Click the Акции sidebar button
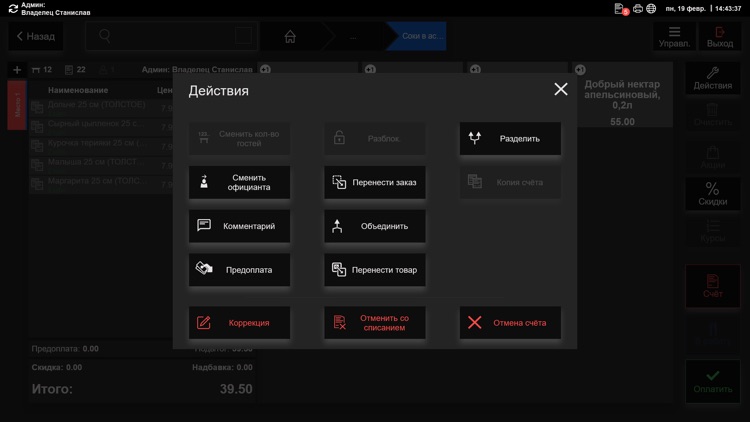The width and height of the screenshot is (750, 422). [x=713, y=157]
